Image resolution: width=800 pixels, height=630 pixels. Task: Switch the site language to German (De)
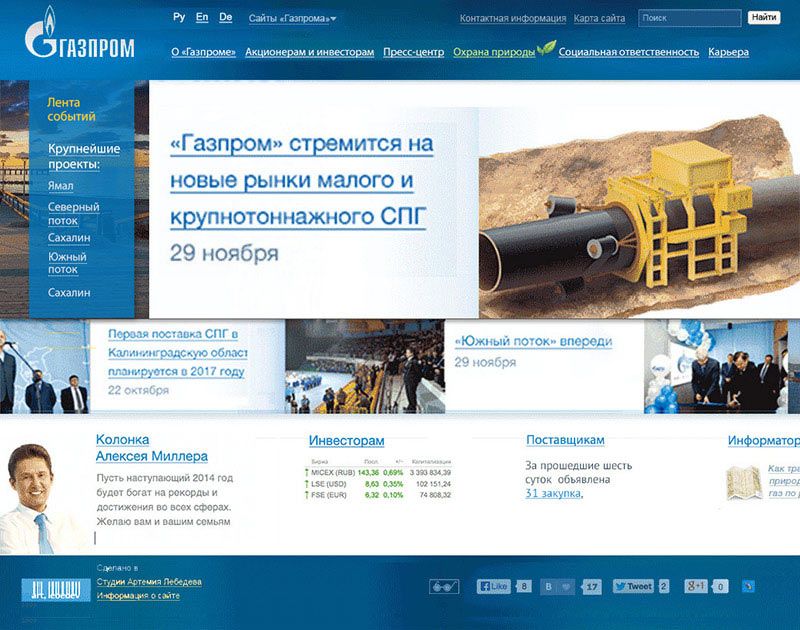[226, 18]
